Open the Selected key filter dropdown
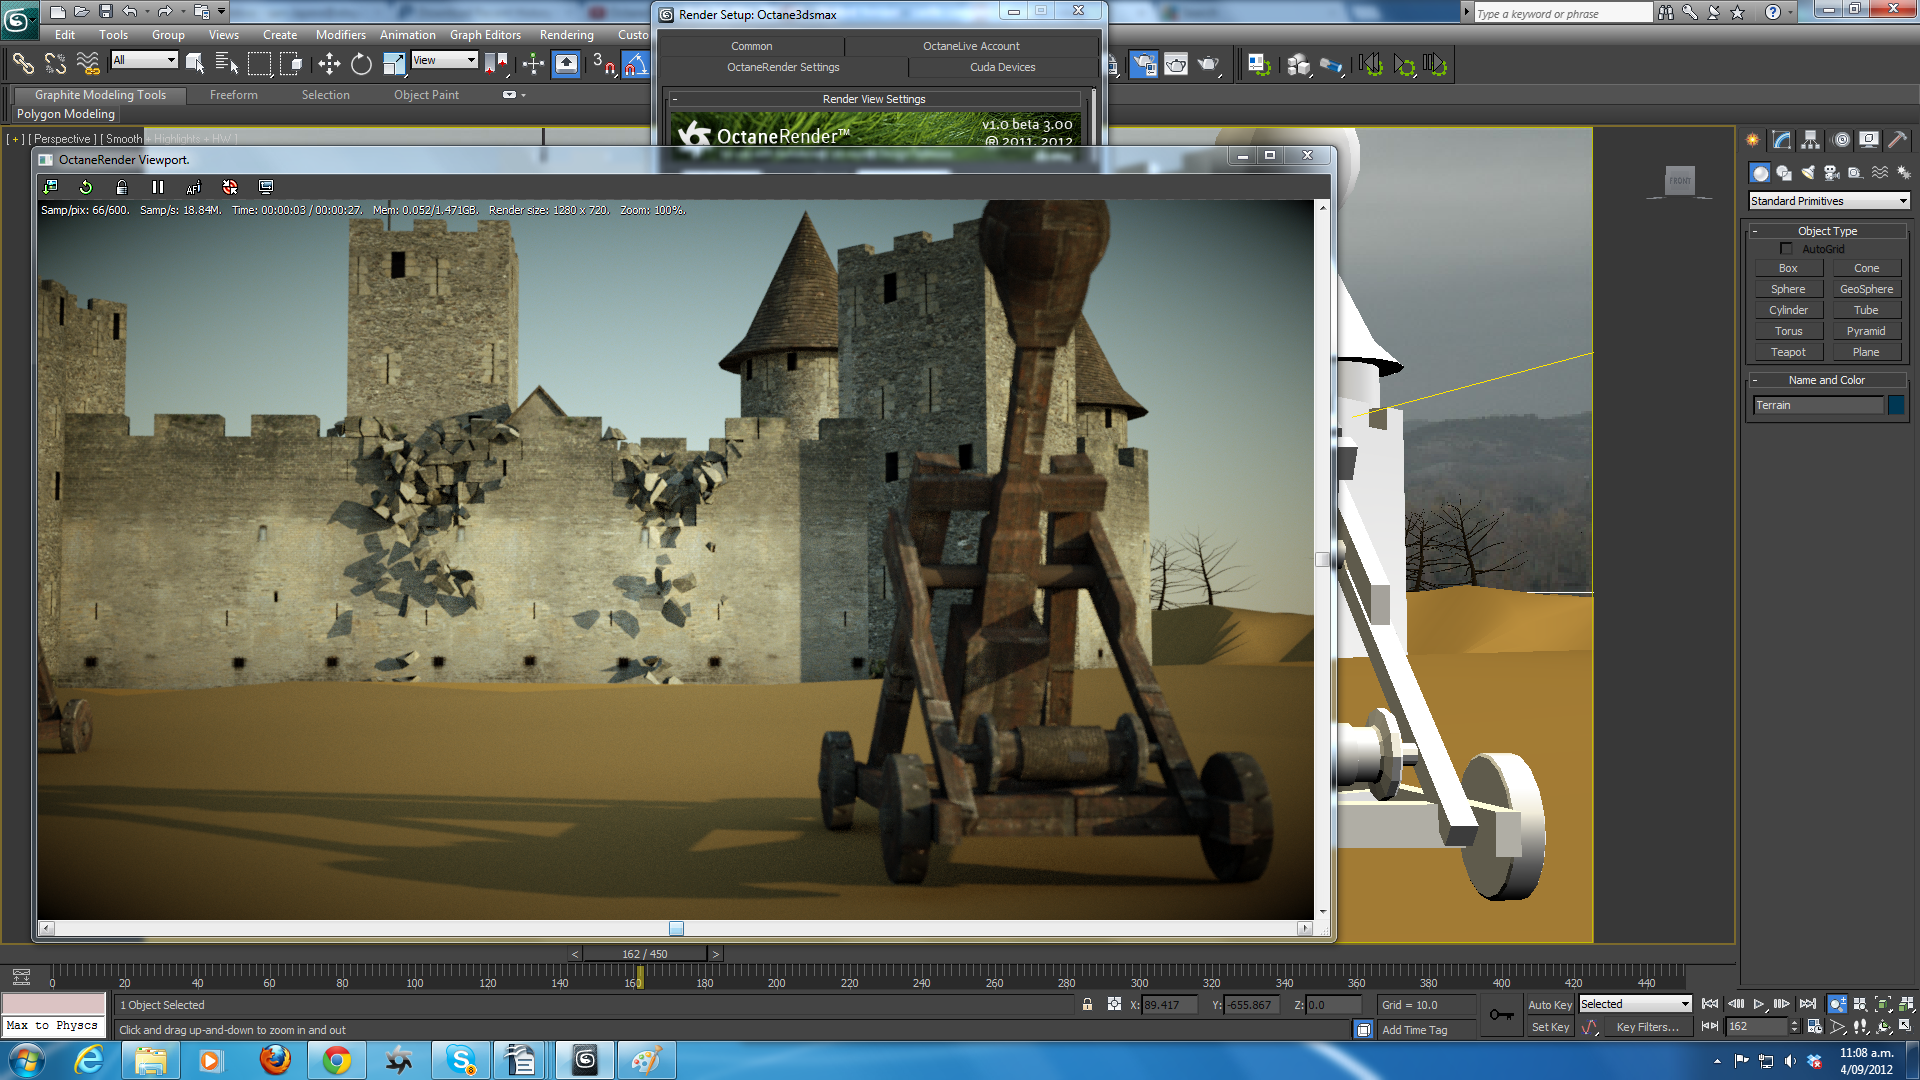Viewport: 1920px width, 1080px height. [1635, 1004]
